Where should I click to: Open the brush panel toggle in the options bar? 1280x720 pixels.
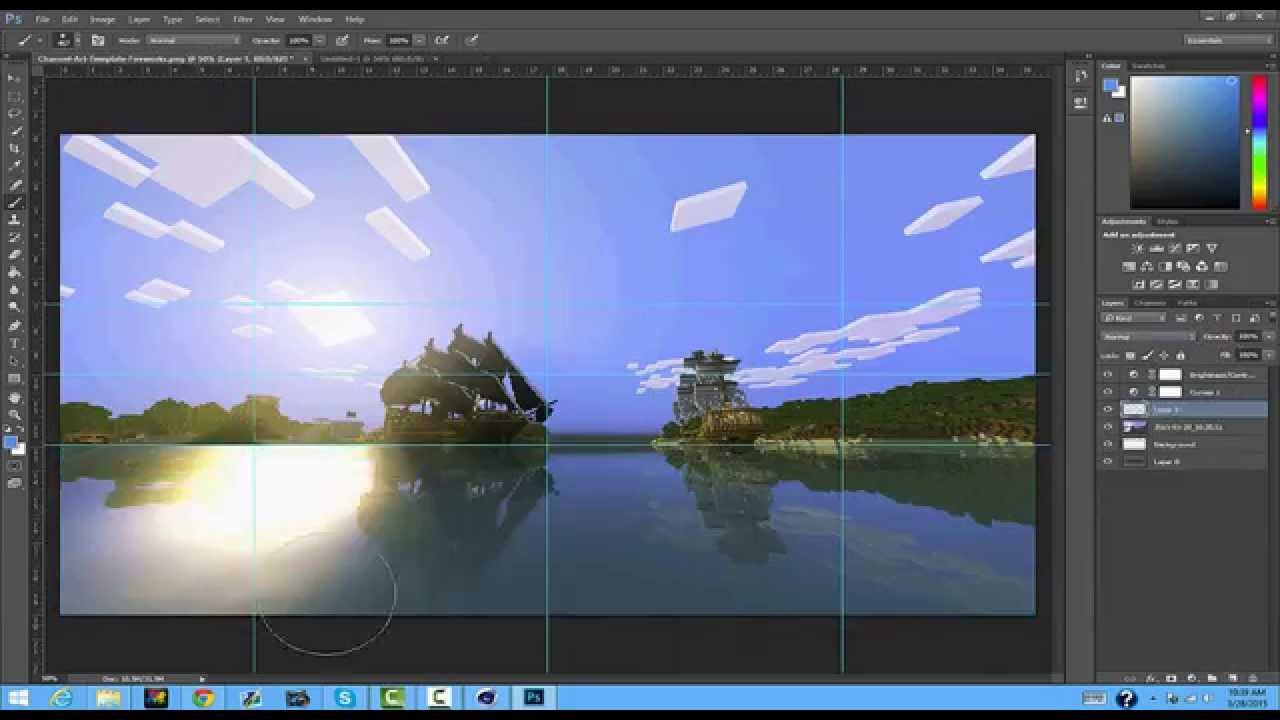point(98,40)
